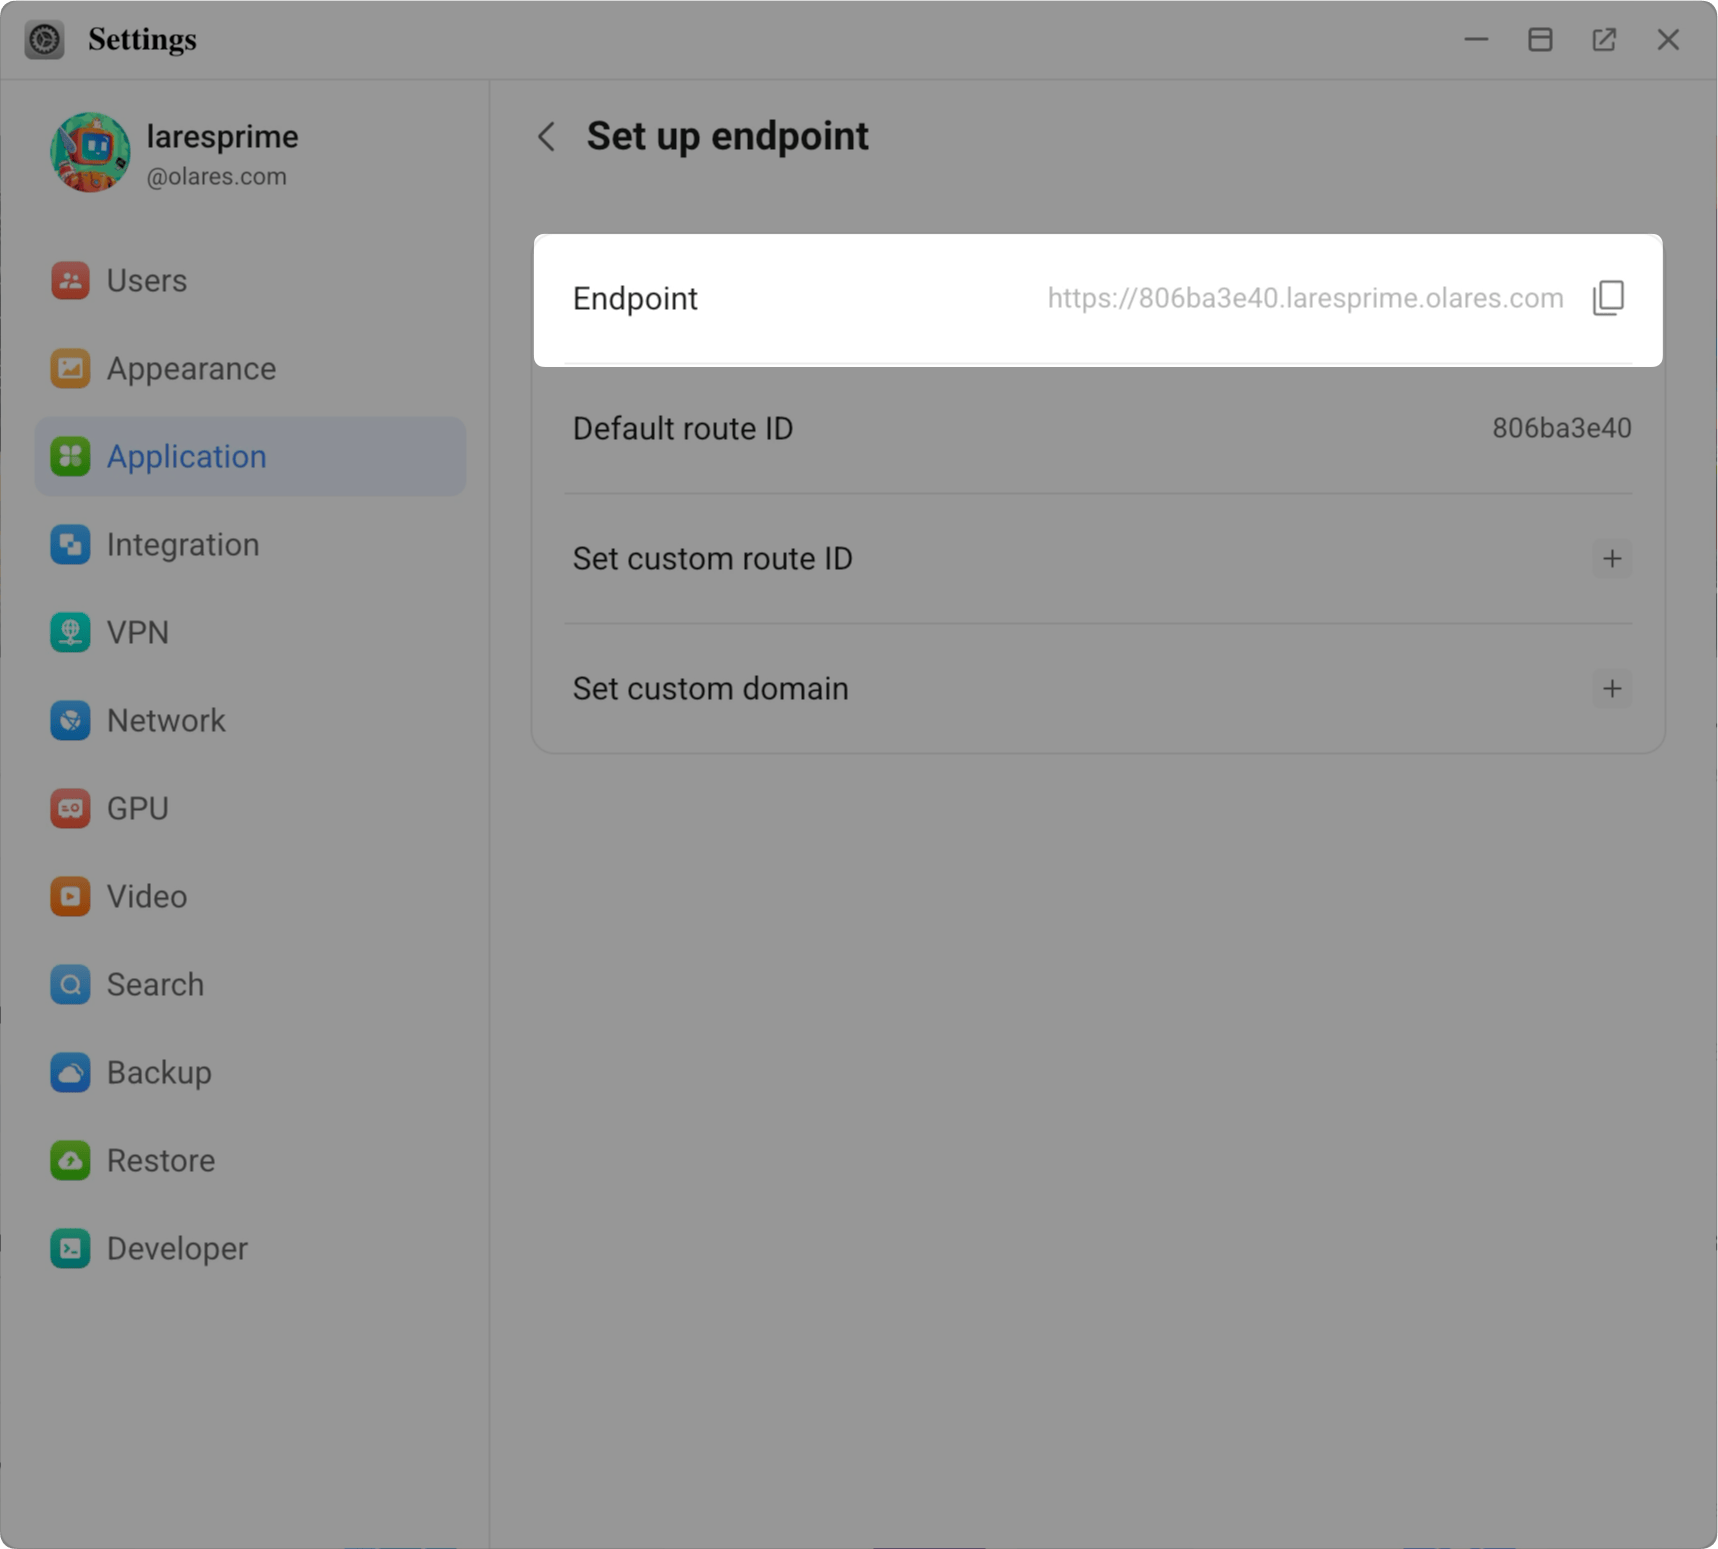Open Restore settings via its icon
Viewport: 1718px width, 1549px height.
70,1160
